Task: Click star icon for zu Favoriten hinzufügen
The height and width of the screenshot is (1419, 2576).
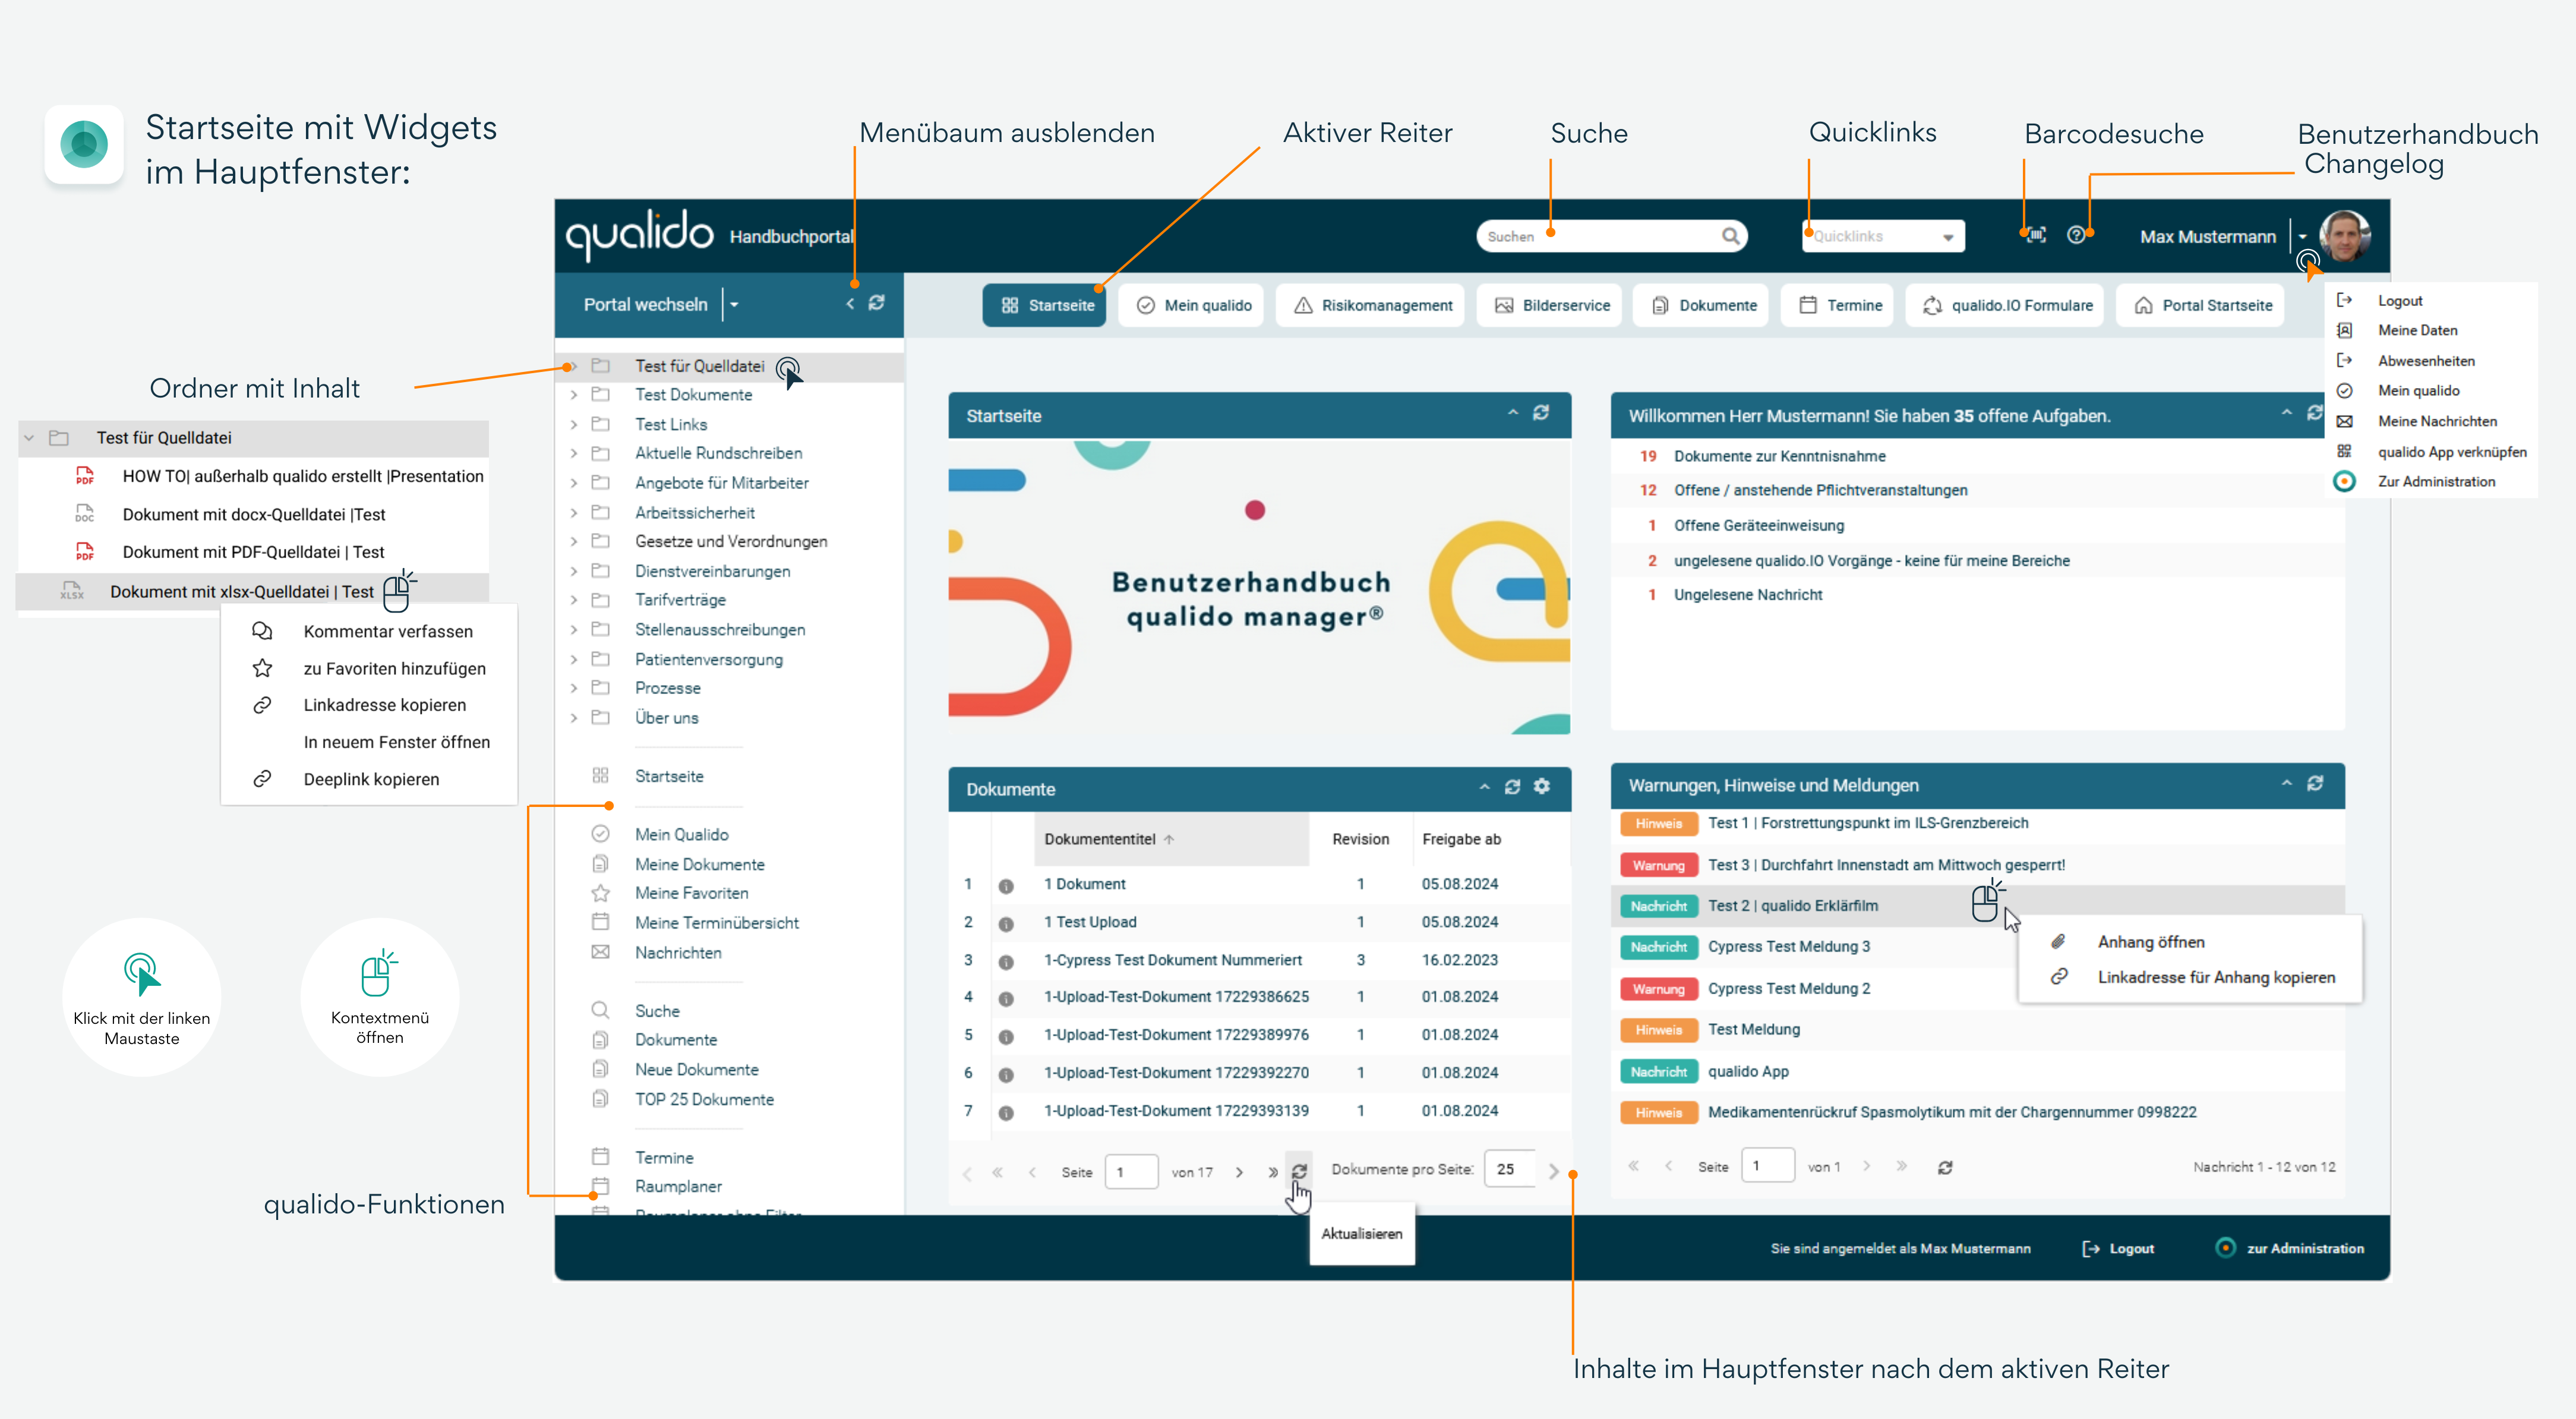Action: [x=262, y=667]
